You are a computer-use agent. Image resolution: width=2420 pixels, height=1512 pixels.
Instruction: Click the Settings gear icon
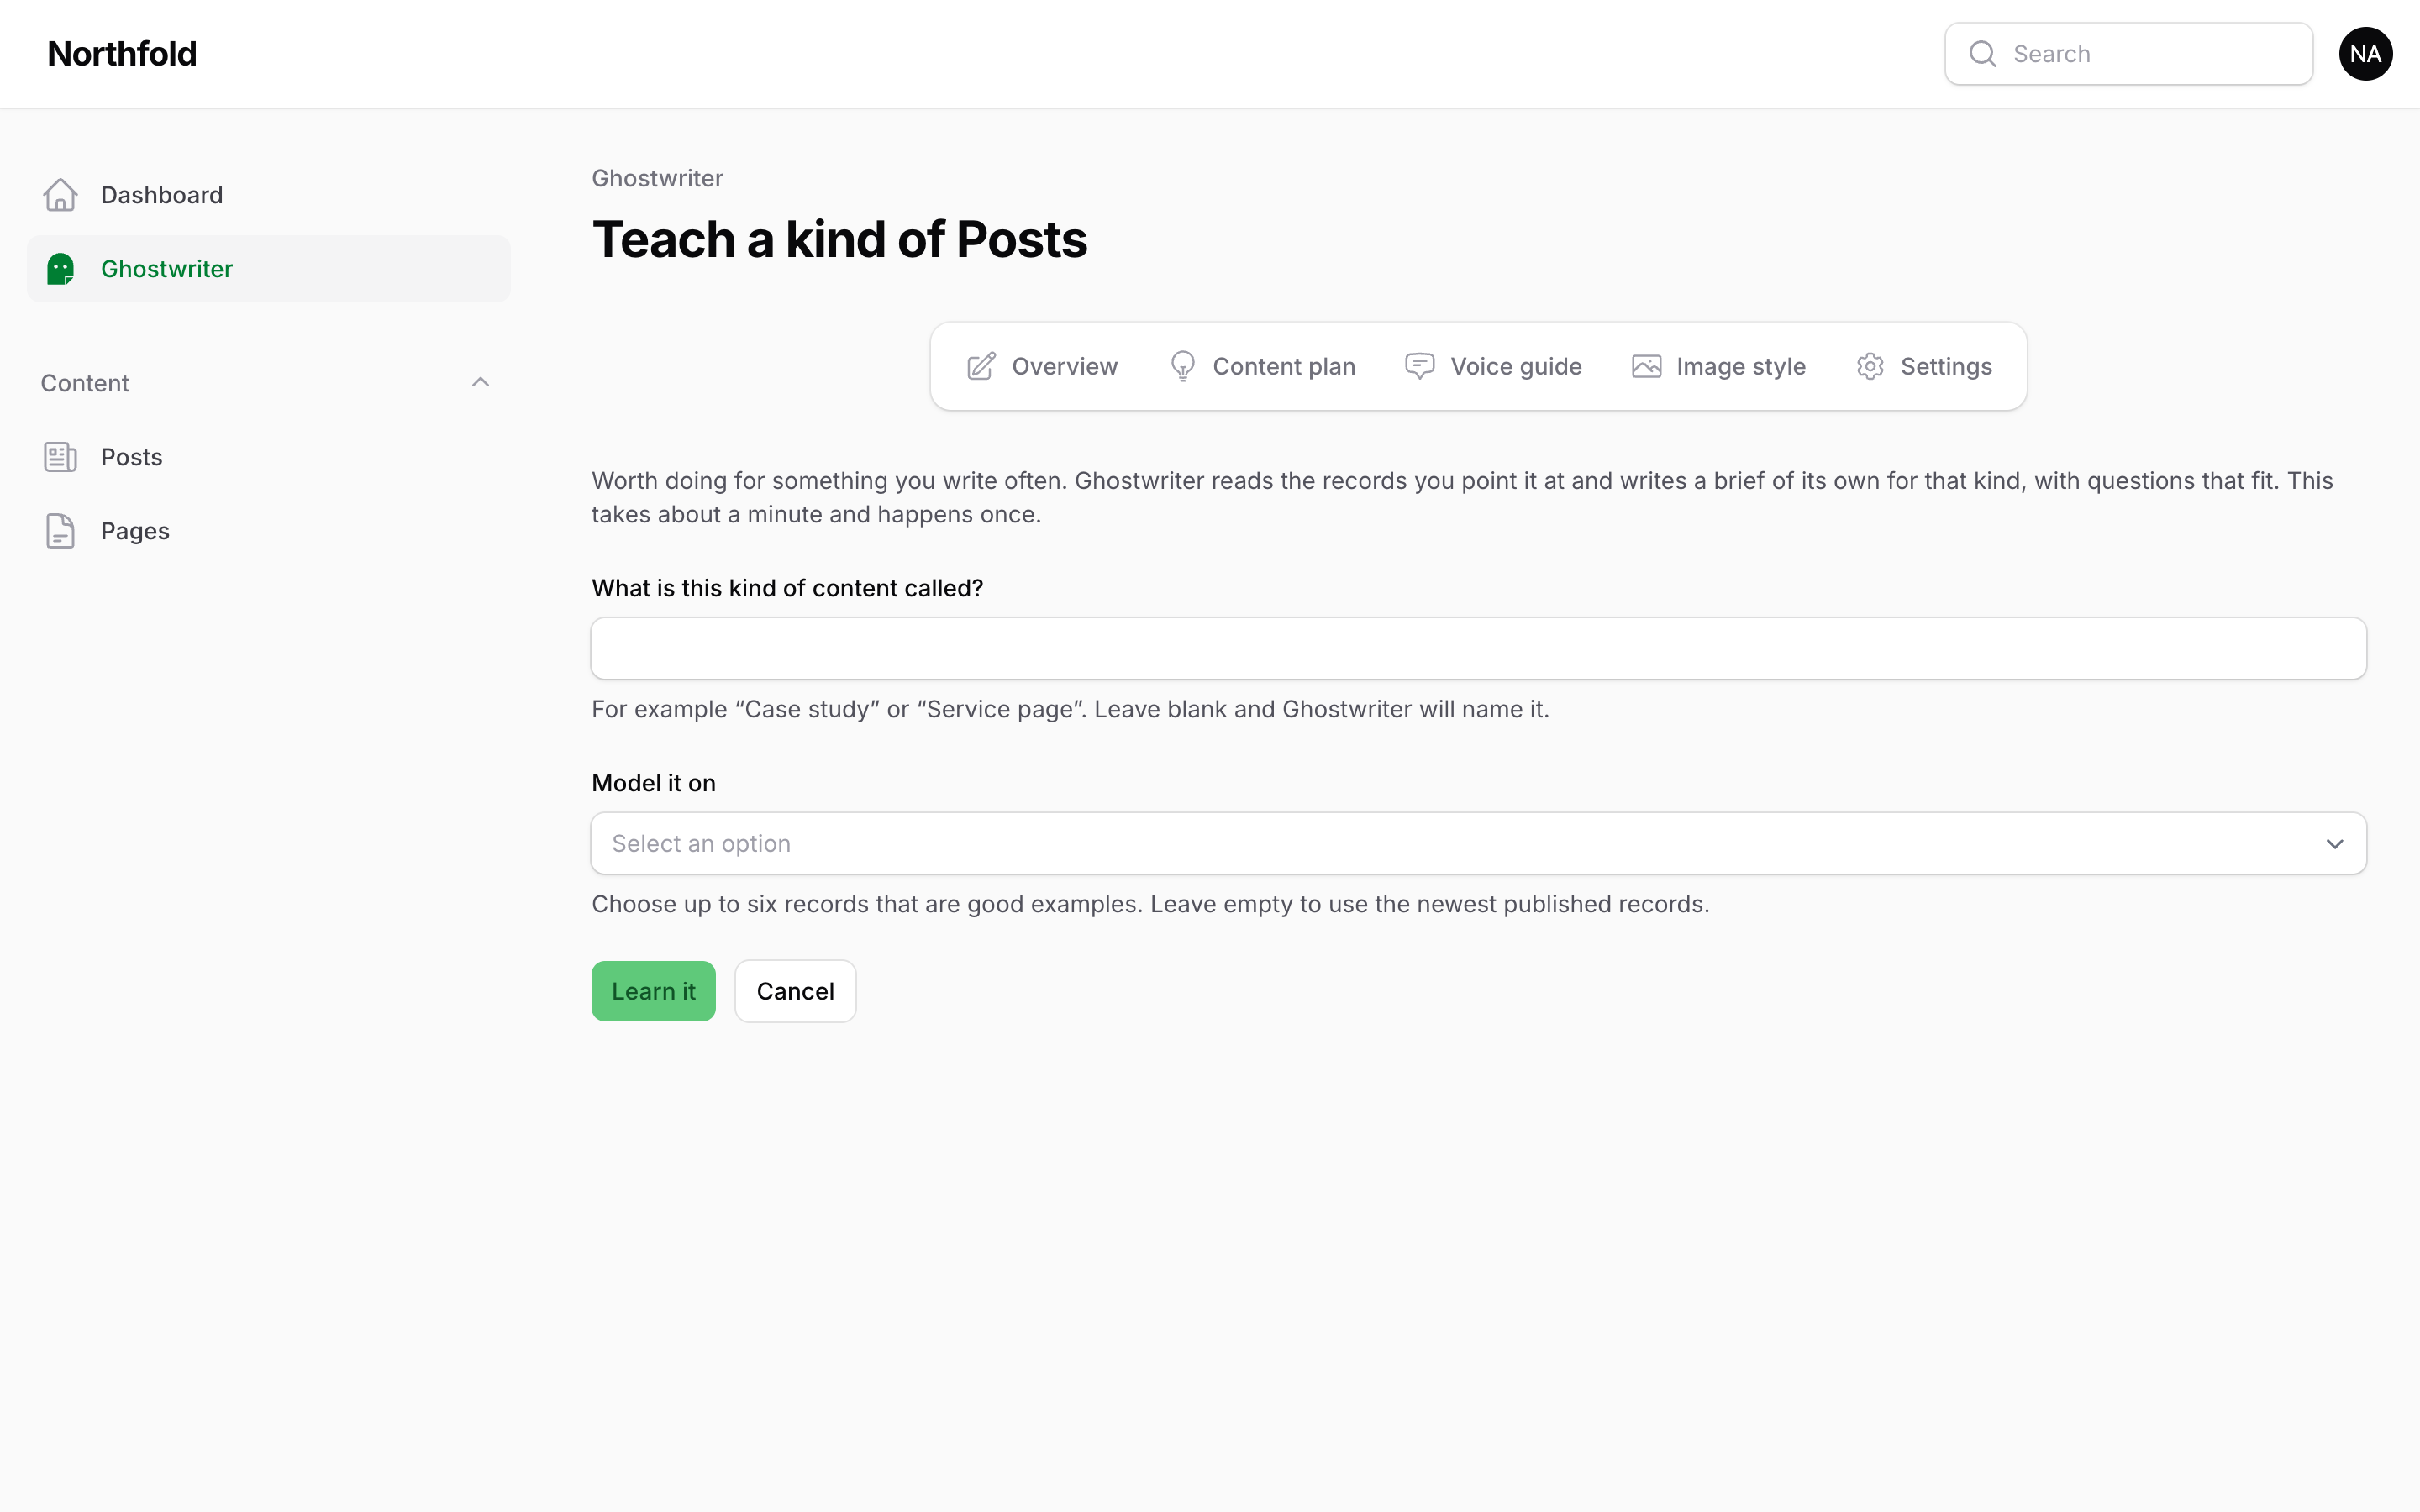click(x=1870, y=366)
